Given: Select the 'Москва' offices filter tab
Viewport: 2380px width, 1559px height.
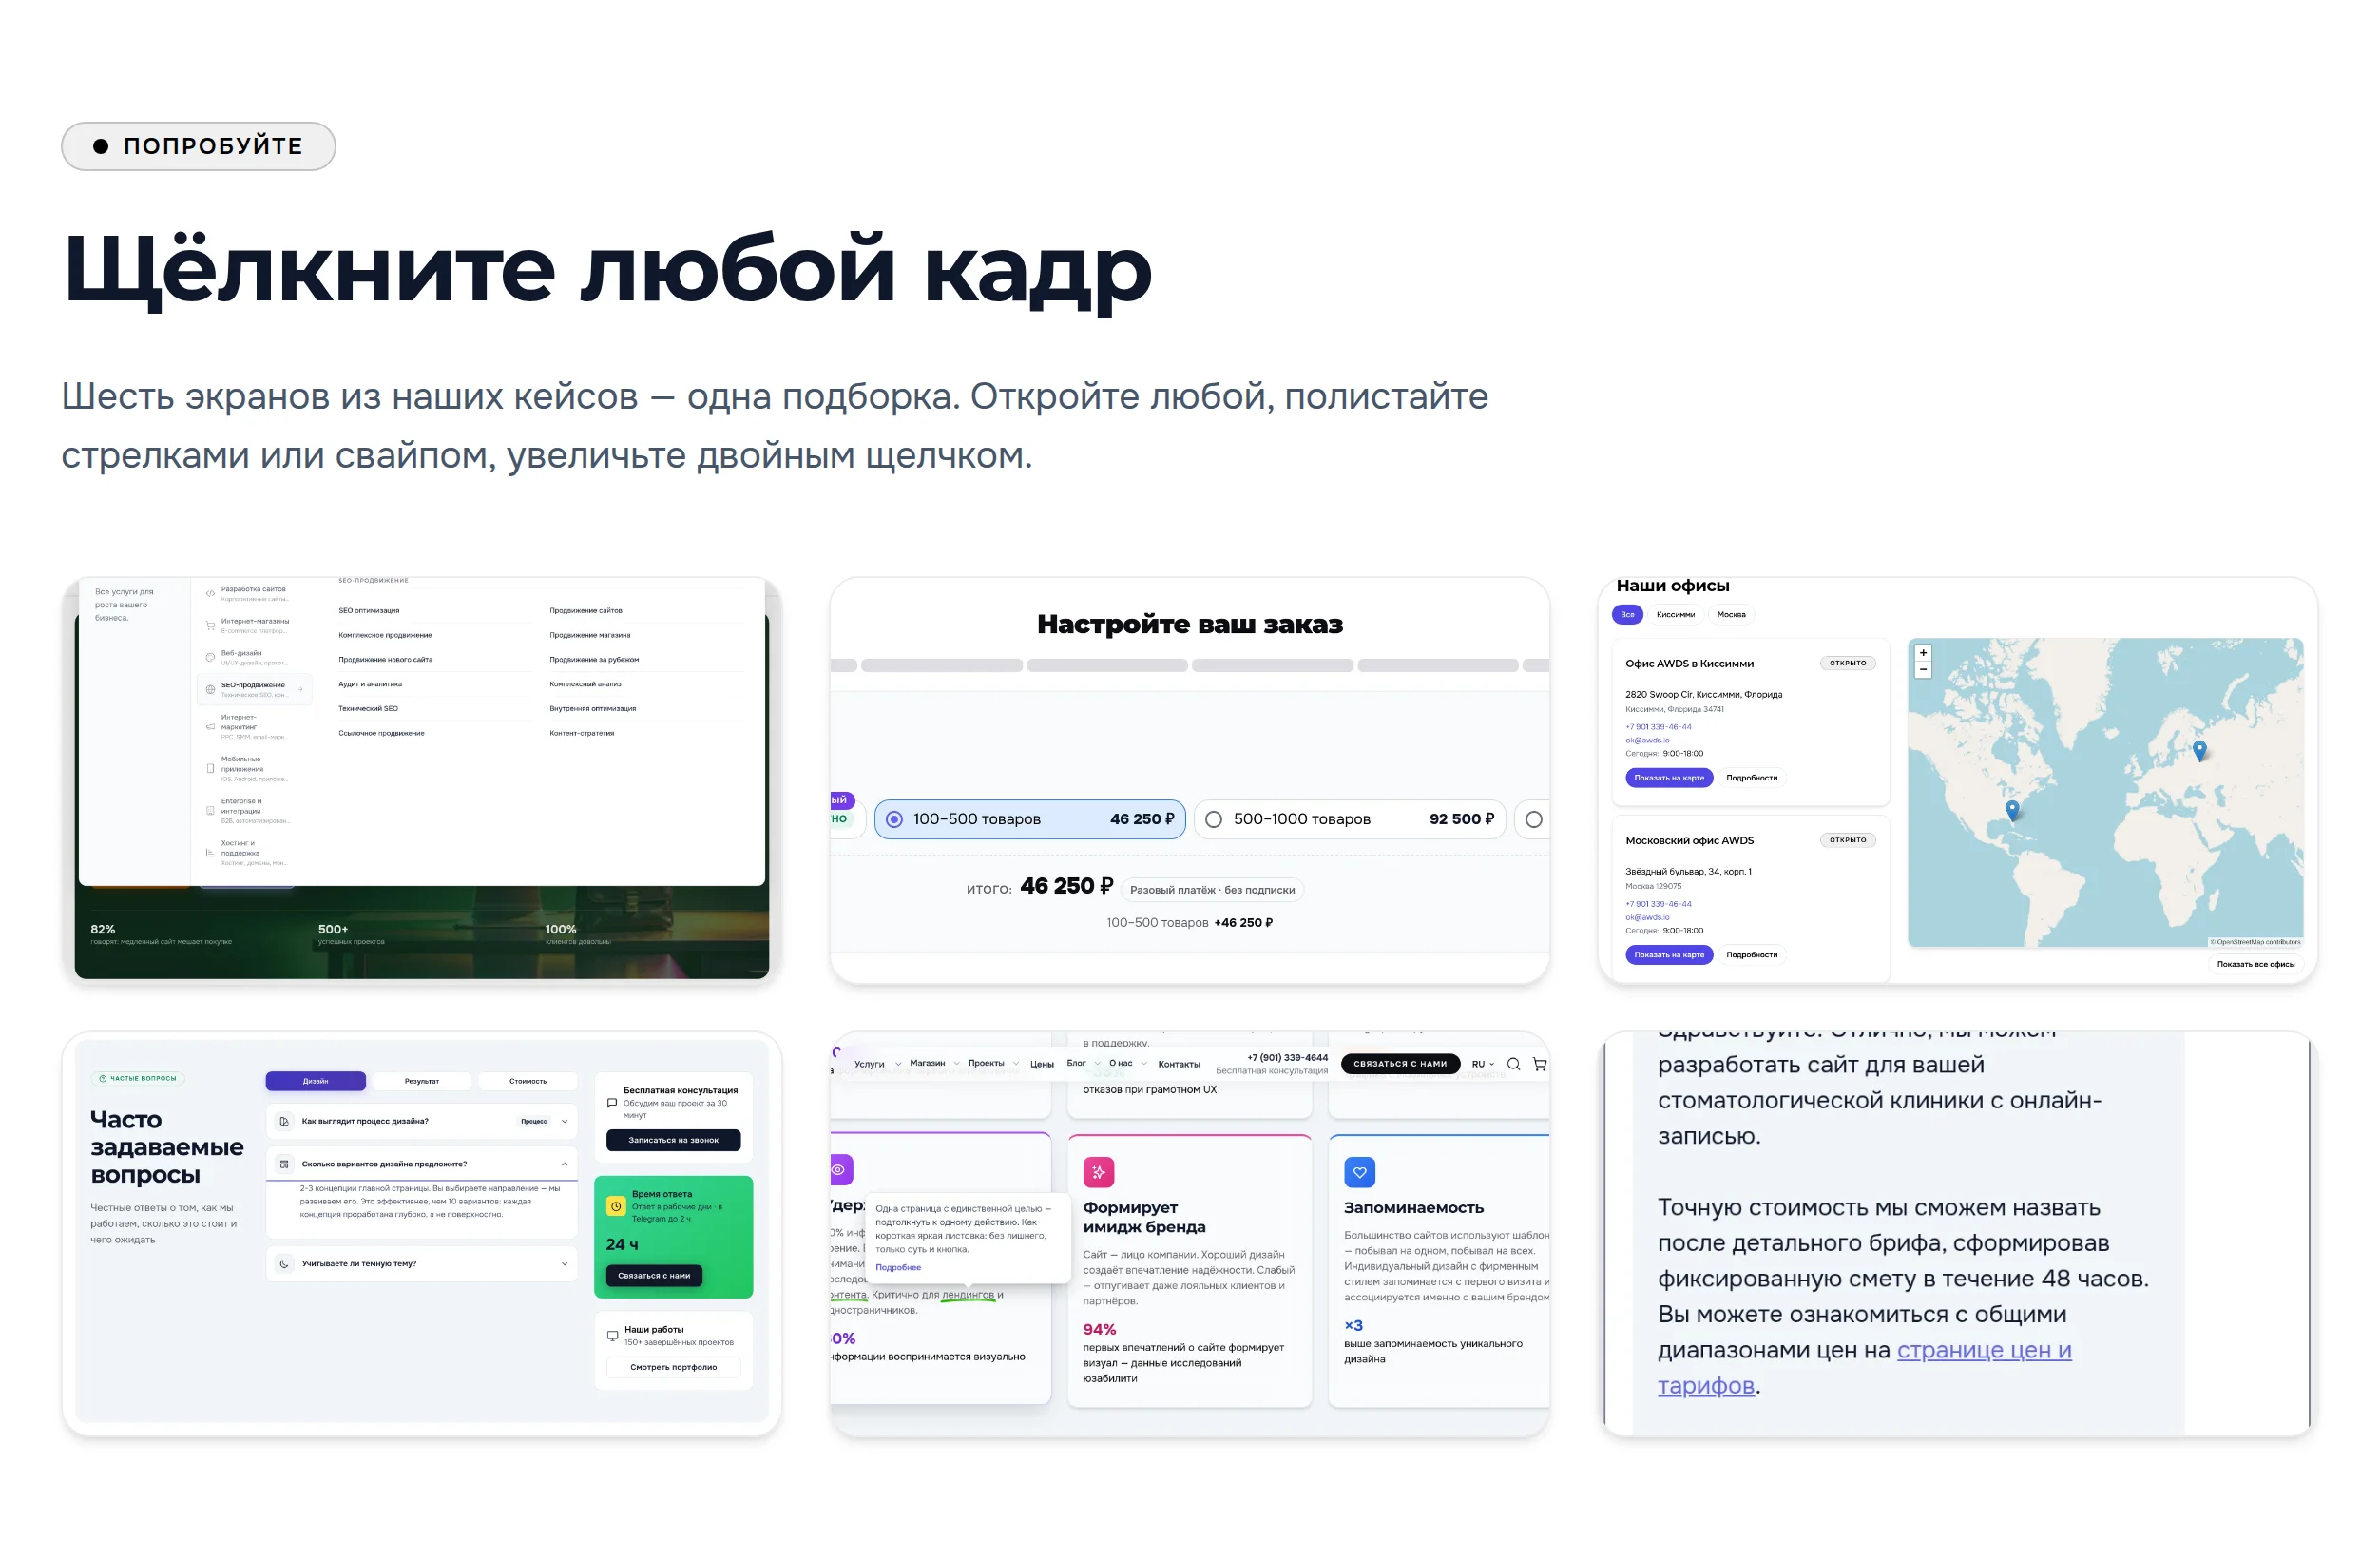Looking at the screenshot, I should (1731, 614).
